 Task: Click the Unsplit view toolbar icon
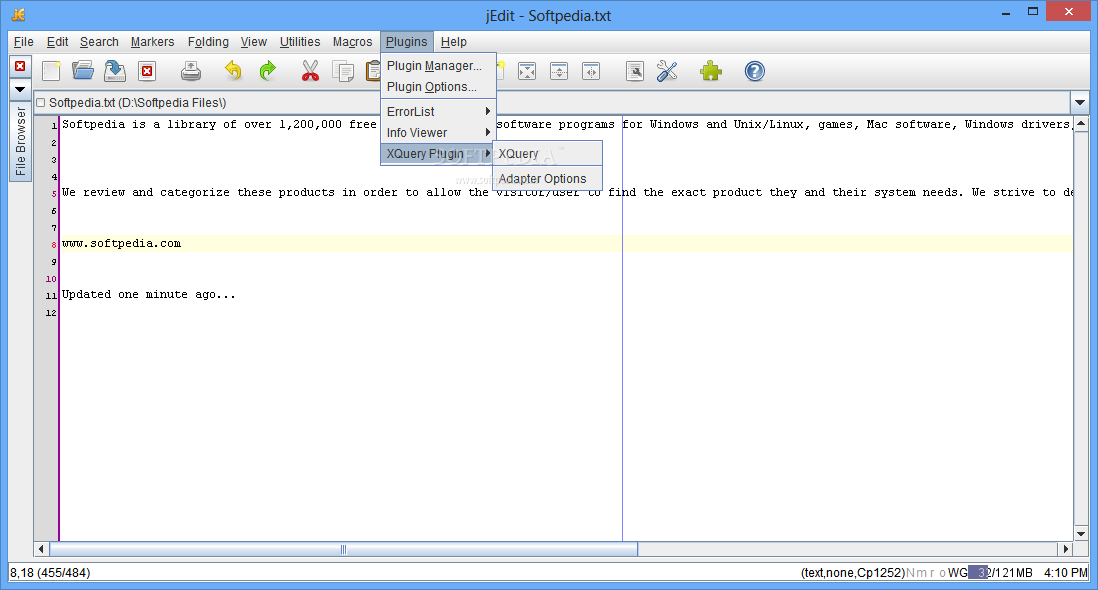click(x=527, y=71)
